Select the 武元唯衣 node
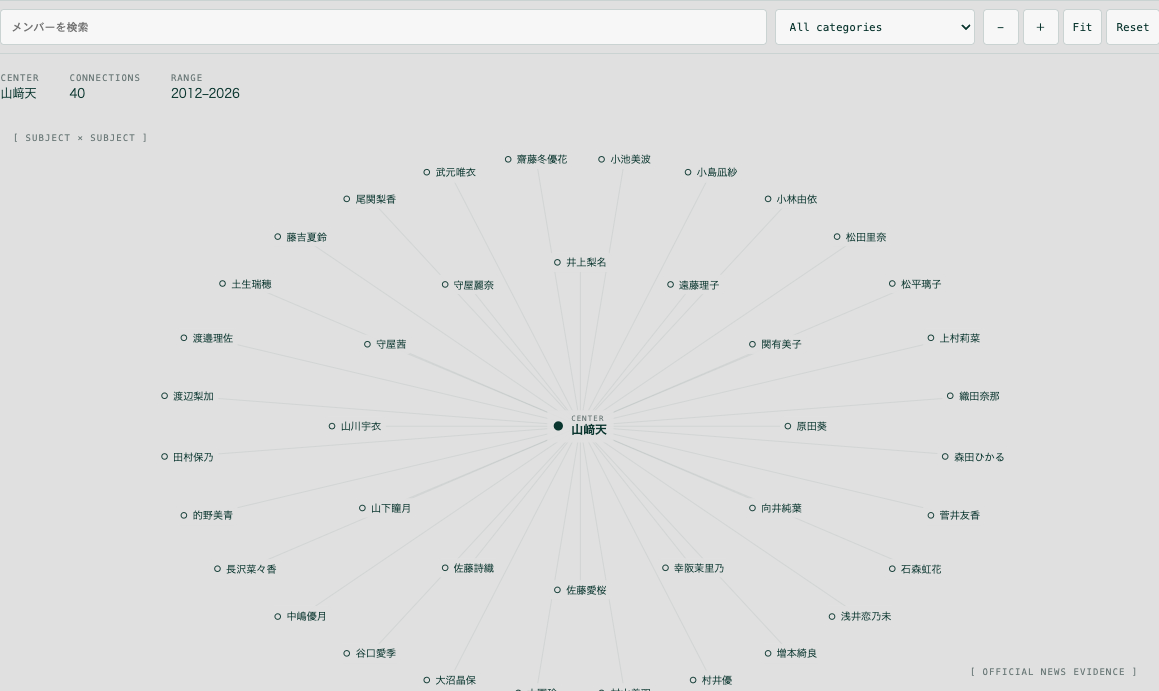1159x691 pixels. 449,172
